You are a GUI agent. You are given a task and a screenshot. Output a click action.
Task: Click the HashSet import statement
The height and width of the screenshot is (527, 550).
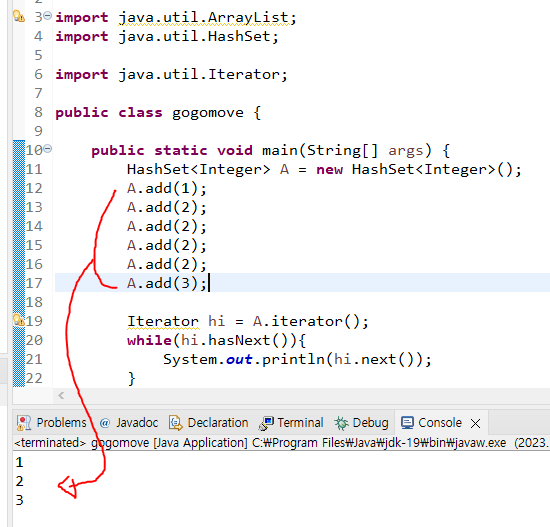coord(167,36)
